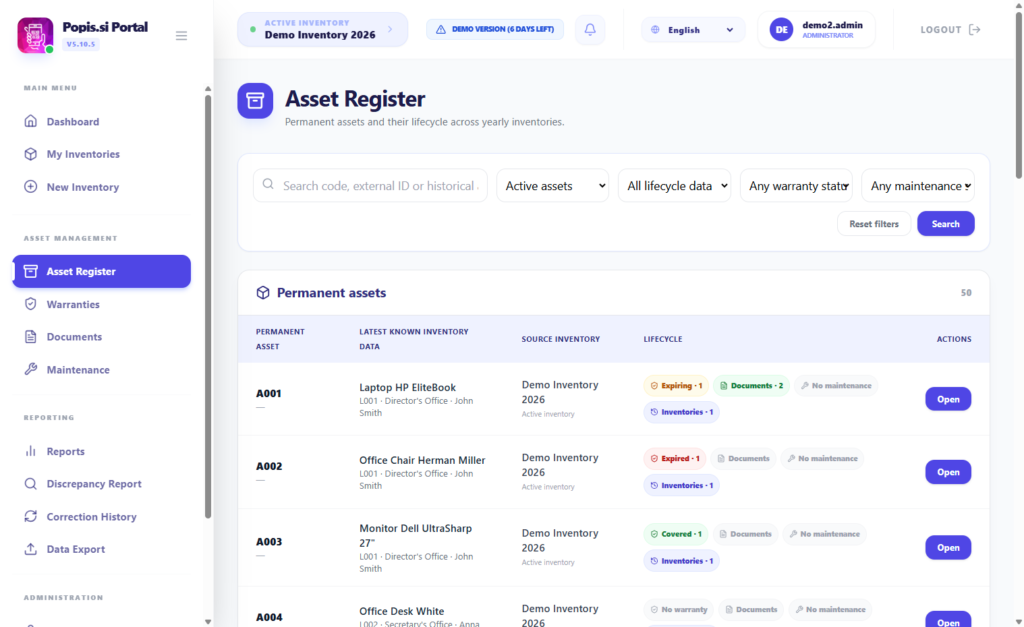Open Reports page
Image resolution: width=1024 pixels, height=627 pixels.
pyautogui.click(x=102, y=451)
